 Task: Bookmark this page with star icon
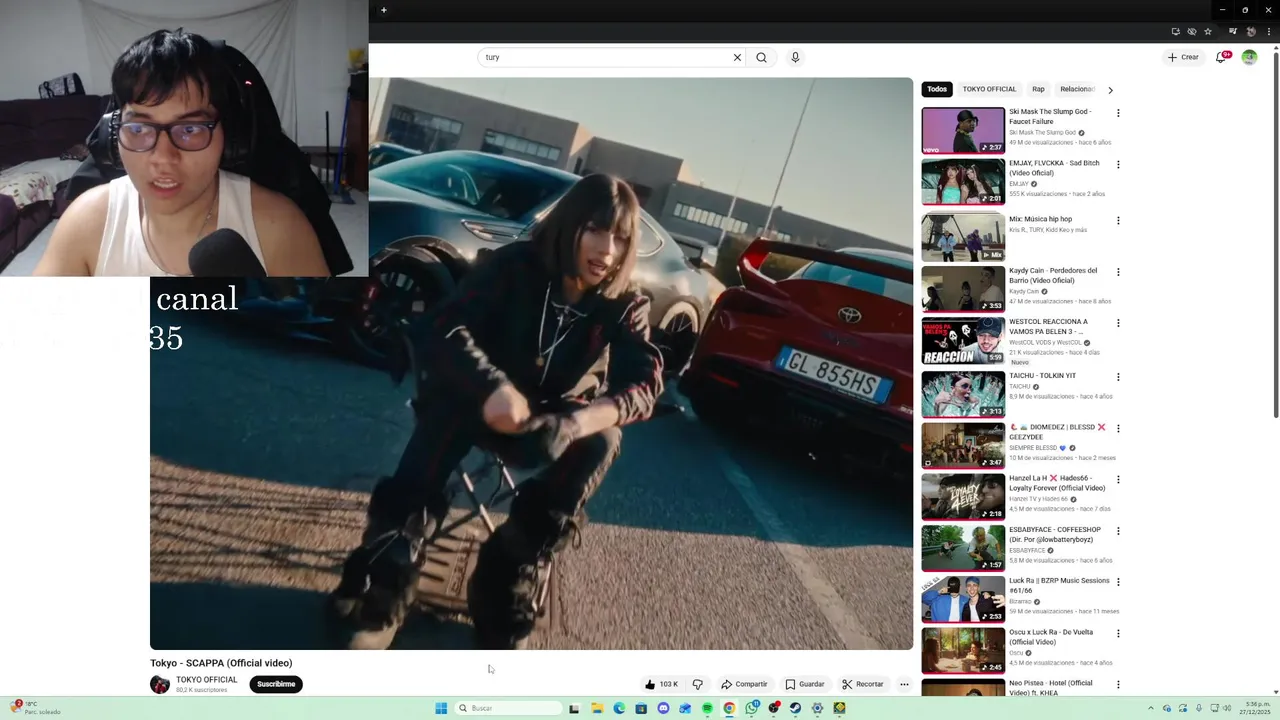[1207, 31]
